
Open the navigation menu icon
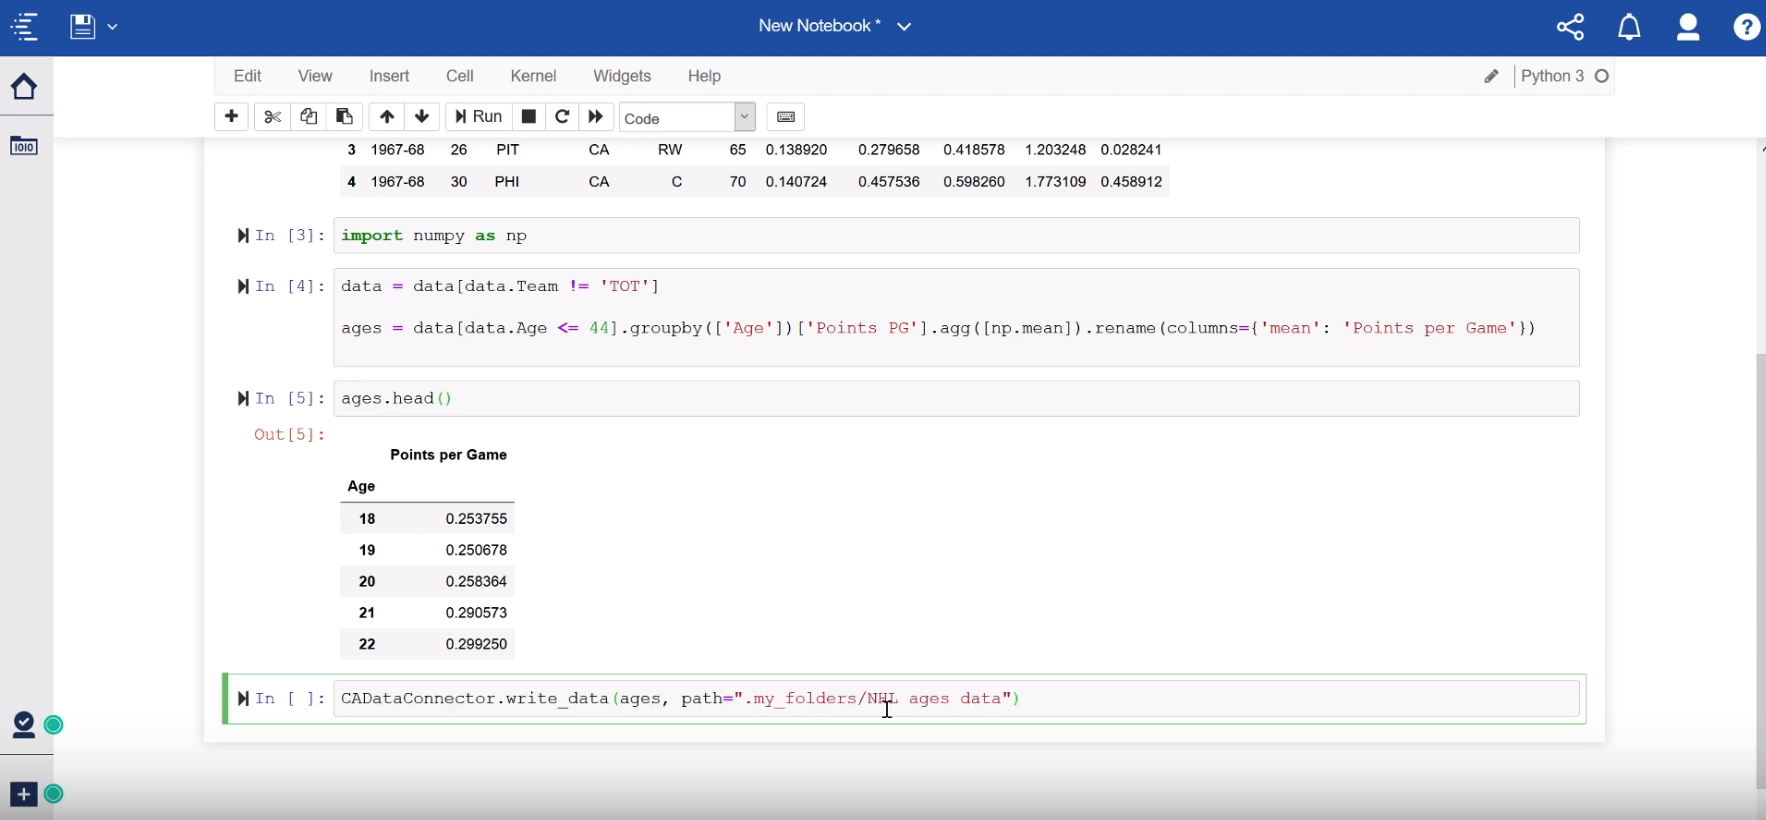point(24,26)
